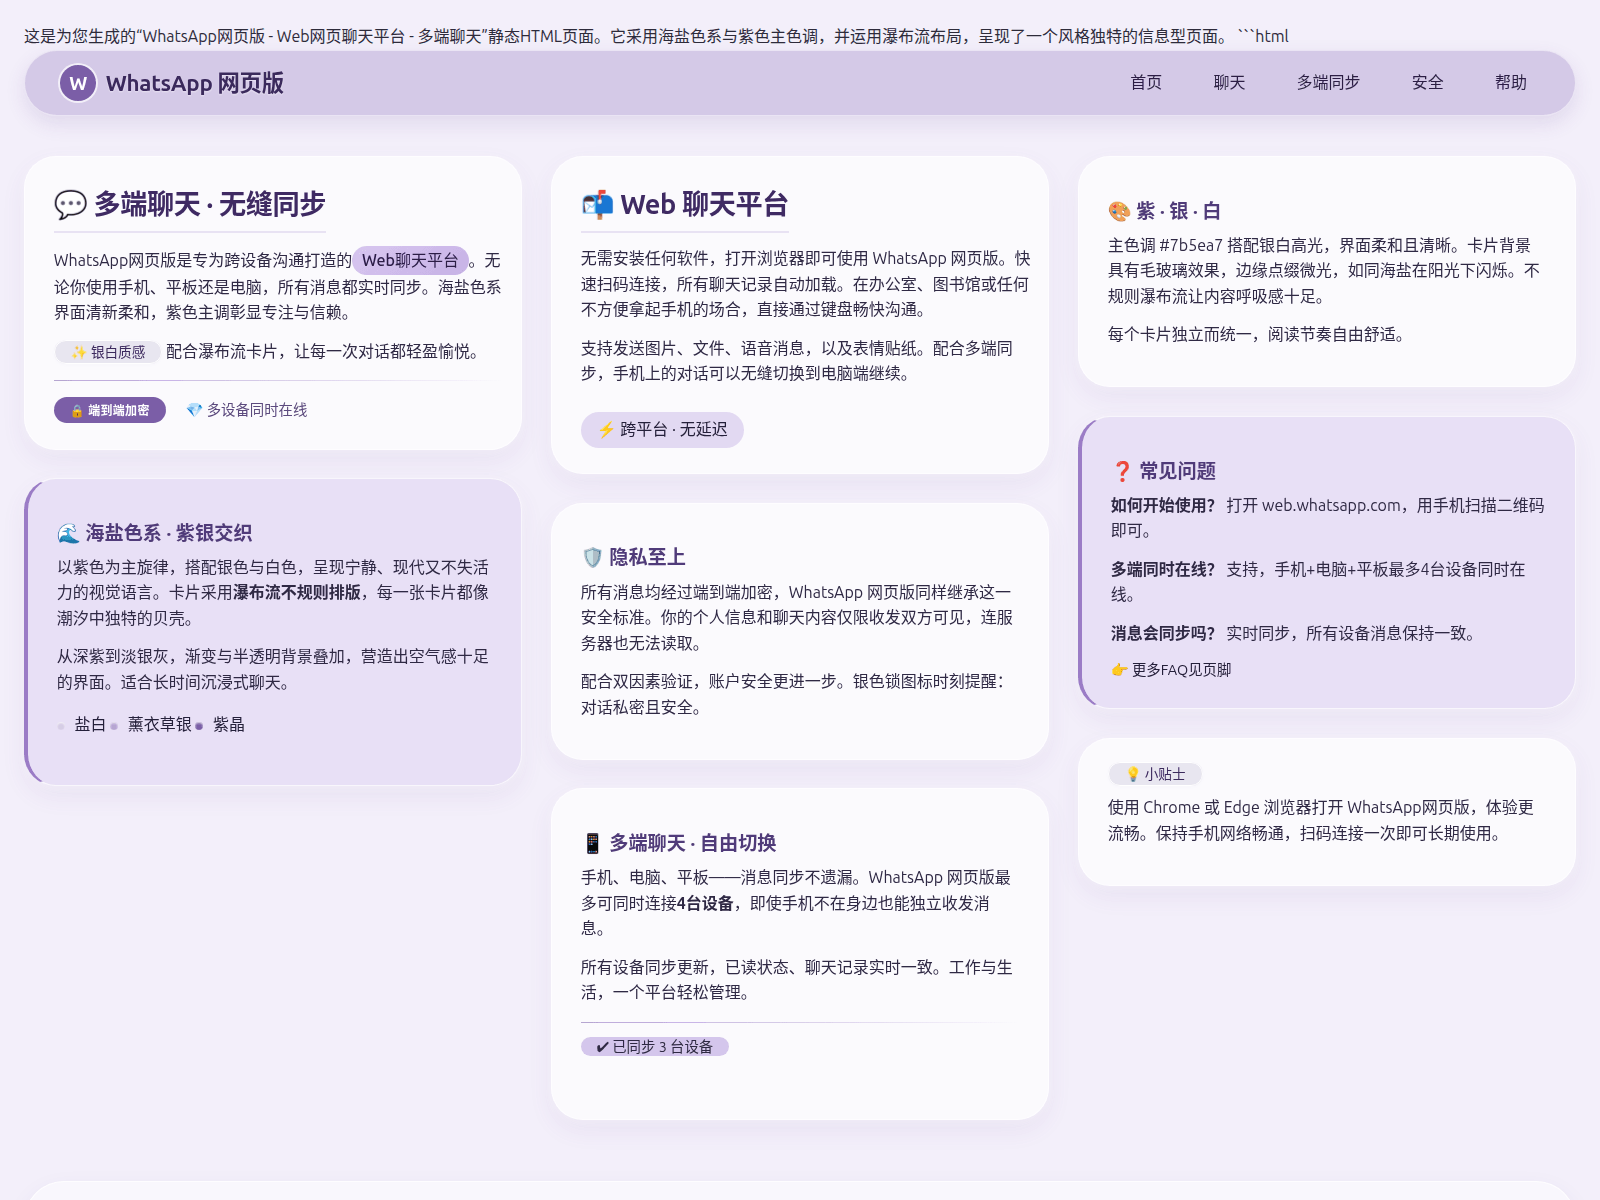Image resolution: width=1600 pixels, height=1200 pixels.
Task: Click the 已同步 3 台设备 badge
Action: click(x=655, y=1047)
